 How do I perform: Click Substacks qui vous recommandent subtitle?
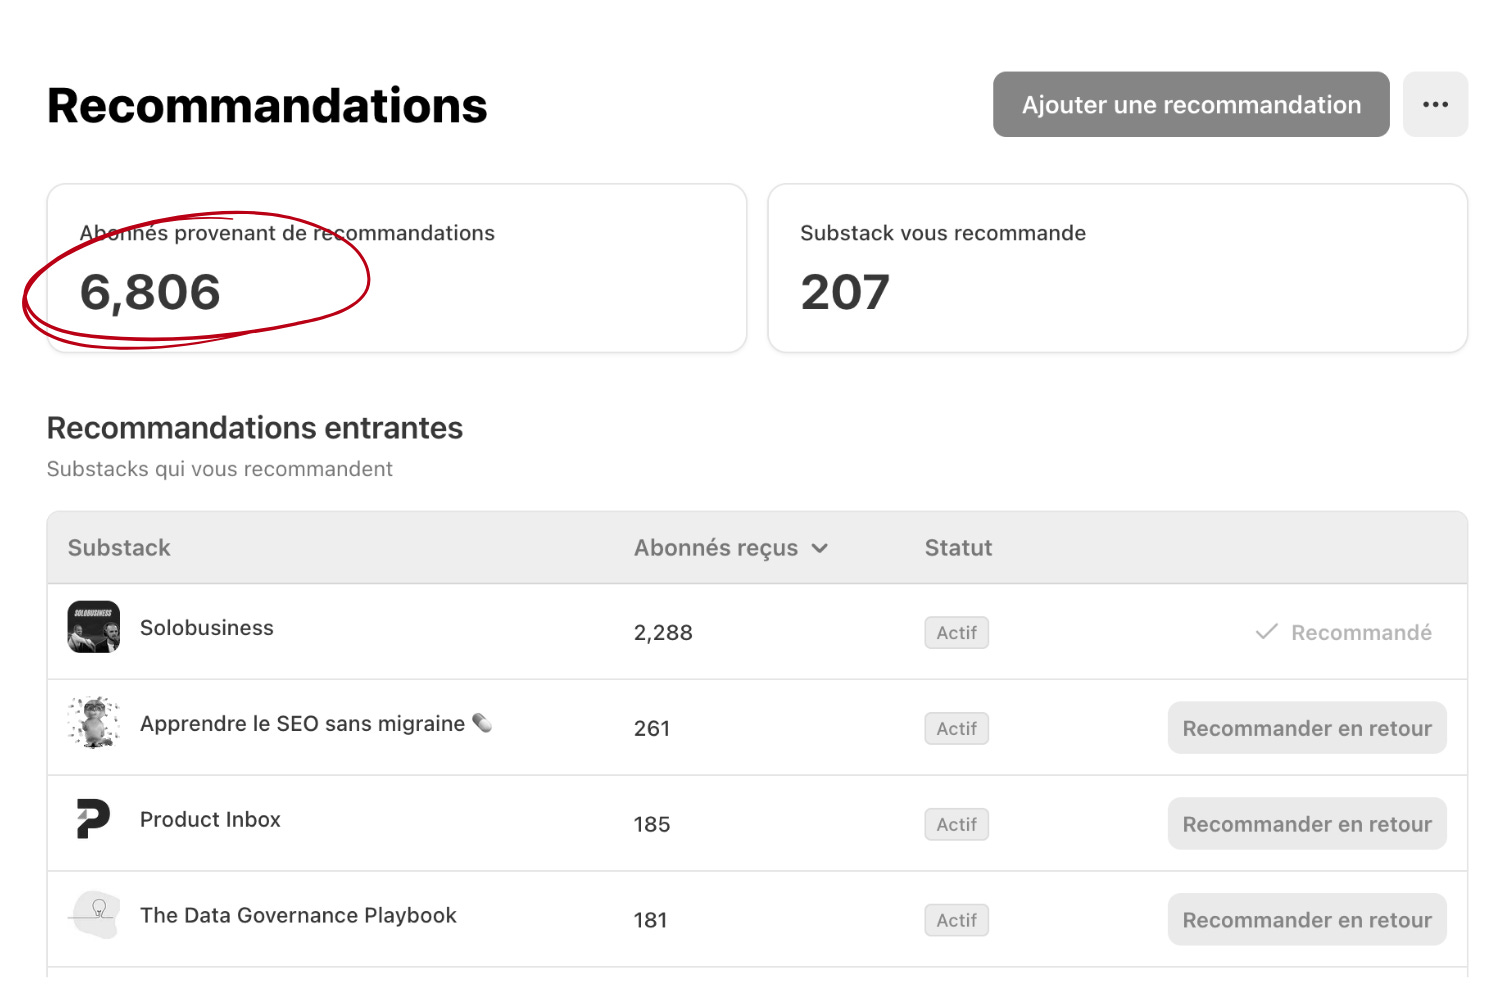220,469
